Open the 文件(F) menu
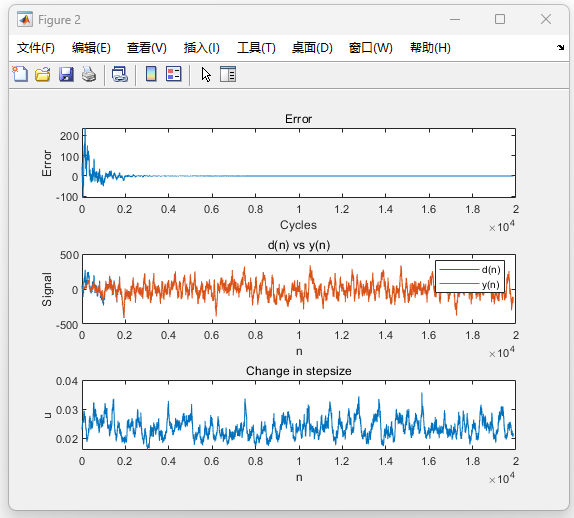Screen dimensions: 574x518 click(36, 48)
